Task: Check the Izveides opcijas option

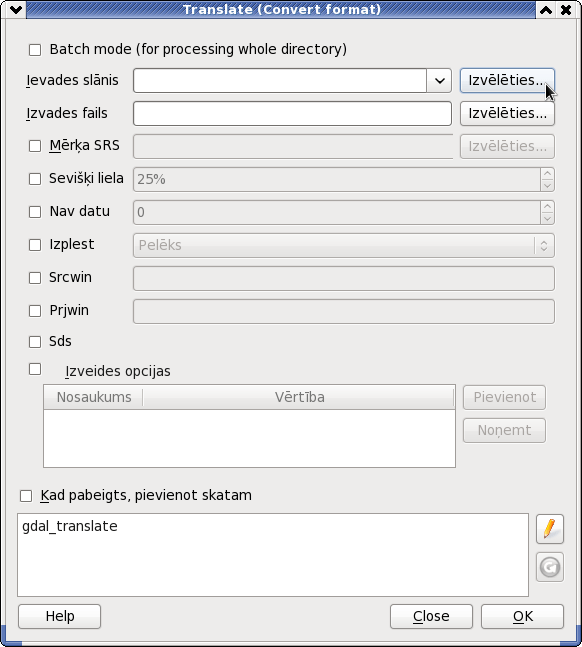Action: point(35,369)
